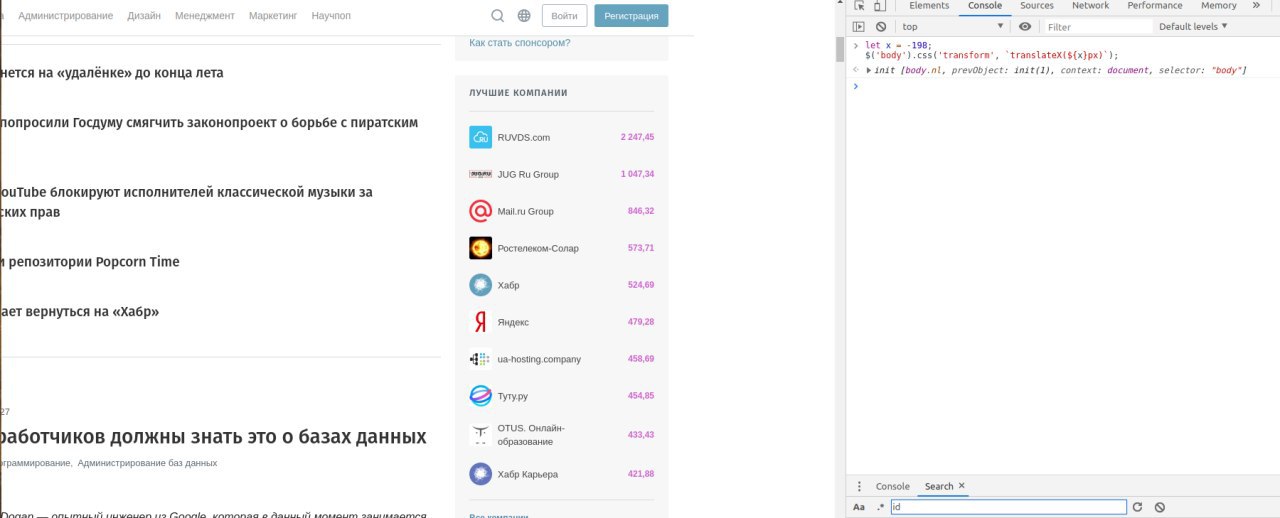Image resolution: width=1280 pixels, height=518 pixels.
Task: Open the Mail.ru Group link
Action: [x=525, y=212]
